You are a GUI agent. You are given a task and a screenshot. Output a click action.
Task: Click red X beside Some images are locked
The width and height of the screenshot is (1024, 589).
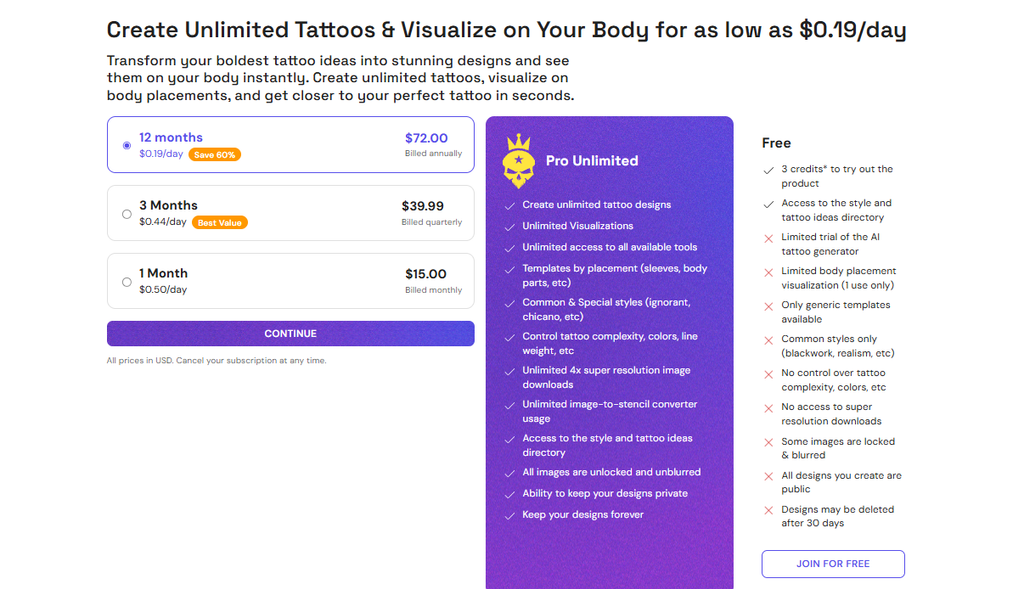[769, 443]
